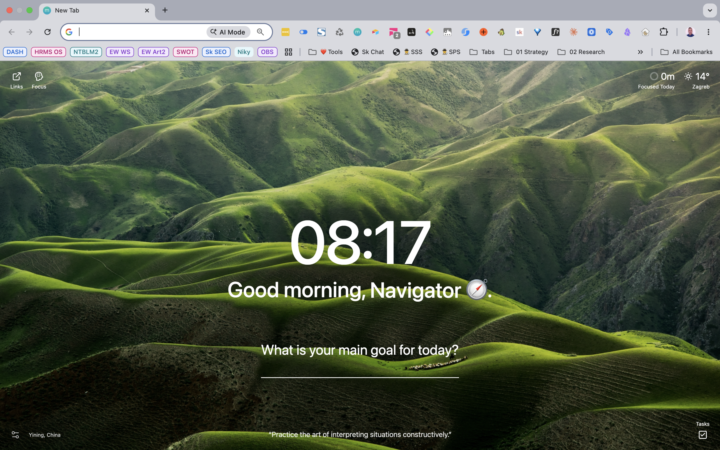Expand the Tabs bookmark folder
The width and height of the screenshot is (720, 450).
tap(482, 52)
